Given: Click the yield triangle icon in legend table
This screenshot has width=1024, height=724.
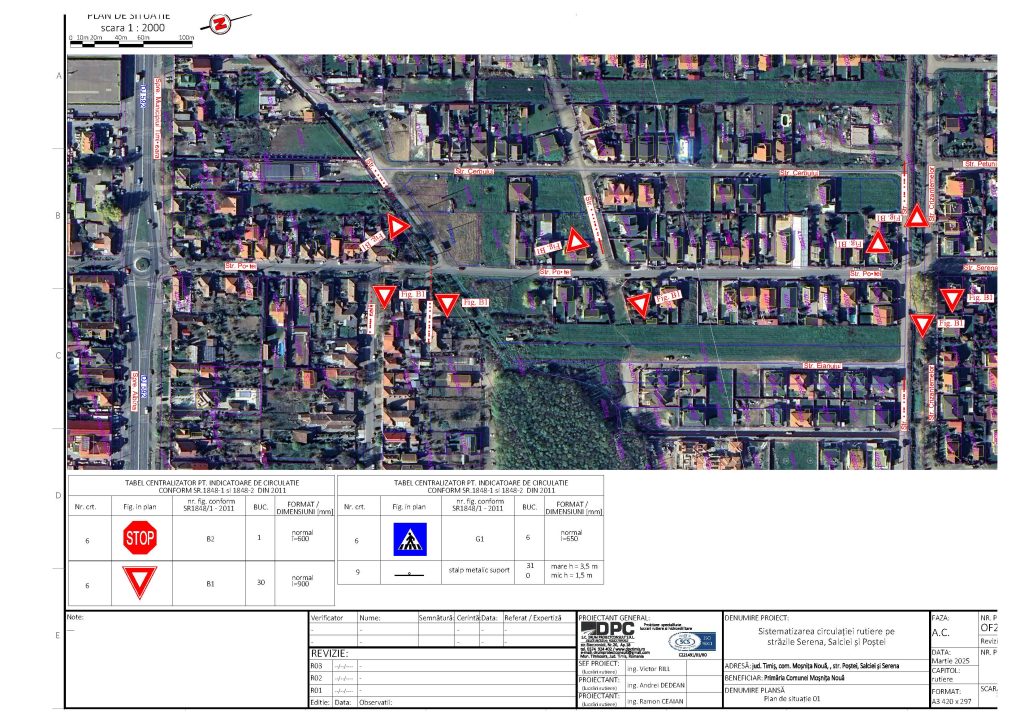Looking at the screenshot, I should click(x=139, y=582).
